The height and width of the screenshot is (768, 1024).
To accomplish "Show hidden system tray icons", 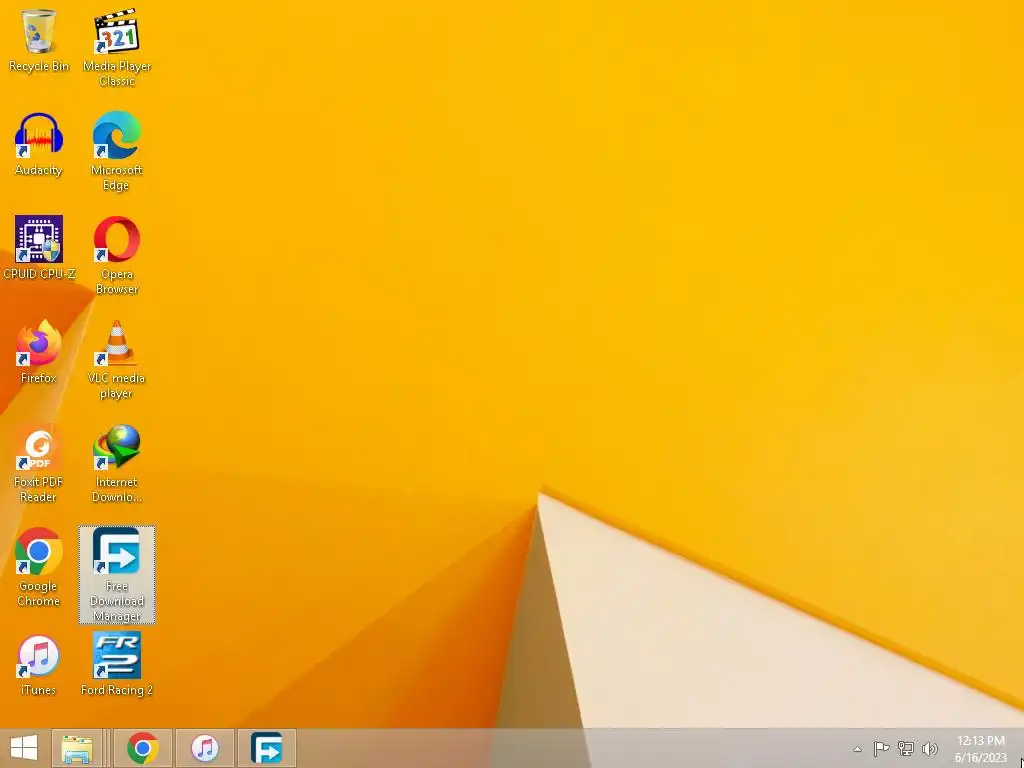I will 857,749.
